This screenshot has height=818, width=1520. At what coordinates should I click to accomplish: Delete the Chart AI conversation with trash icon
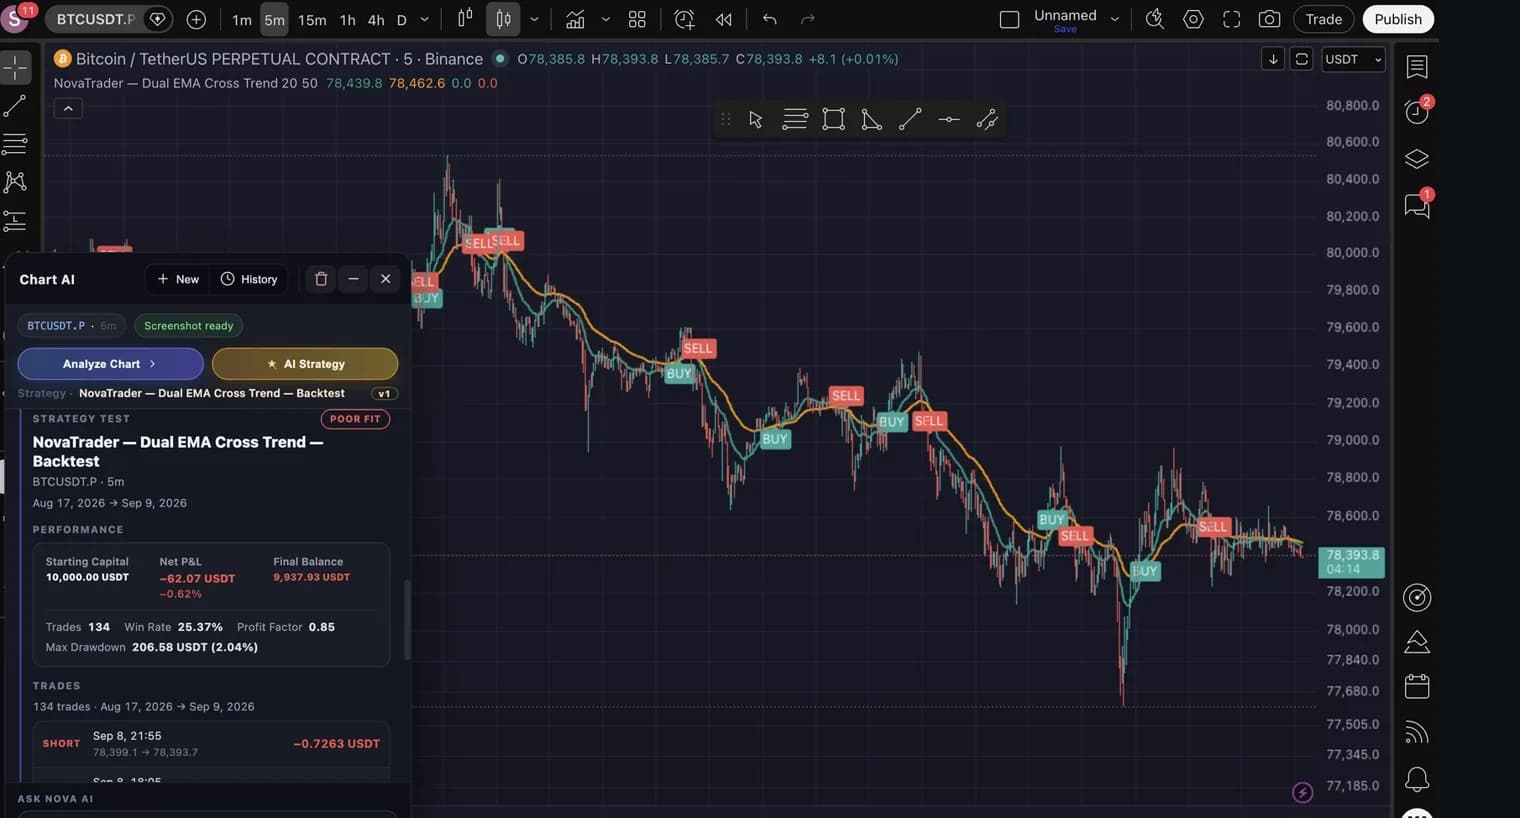tap(321, 279)
